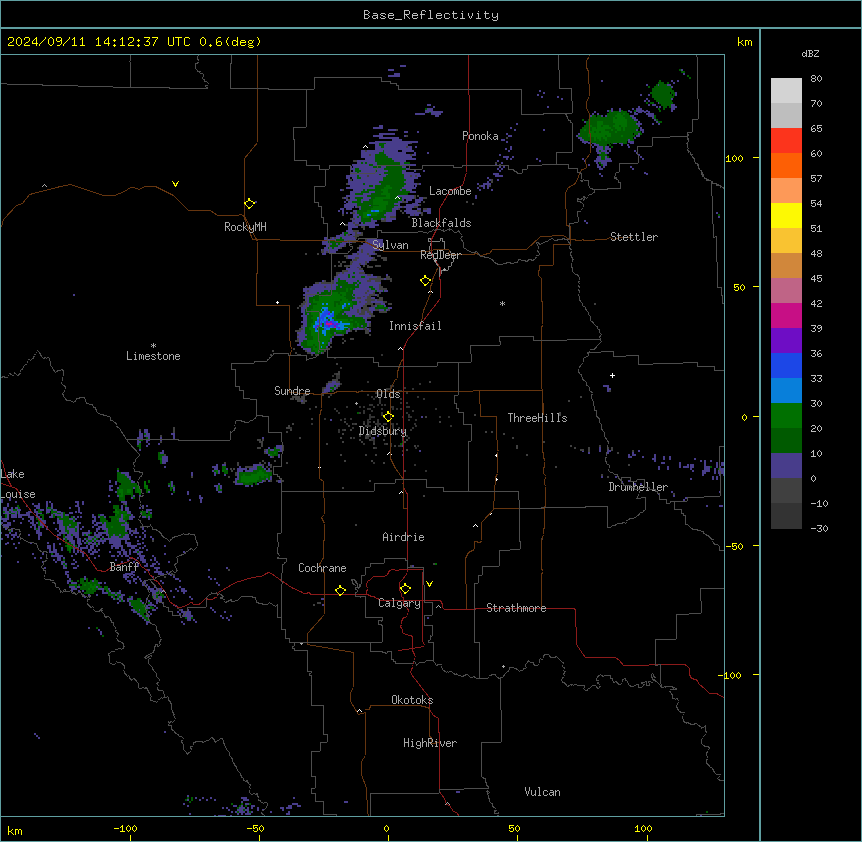Click the Olds town label
The image size is (862, 842).
[x=388, y=394]
